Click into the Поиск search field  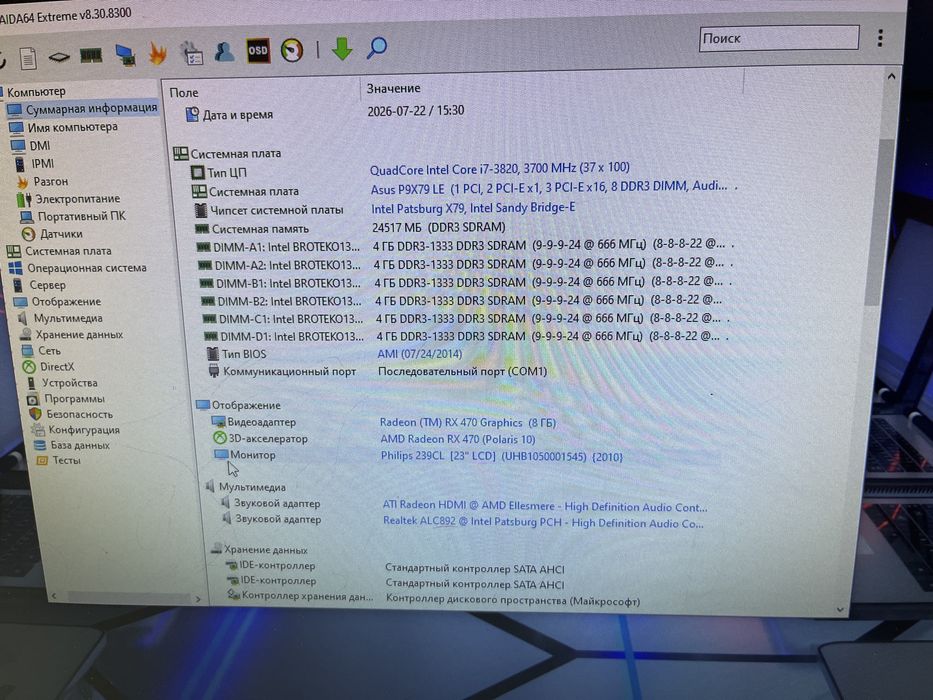[779, 38]
